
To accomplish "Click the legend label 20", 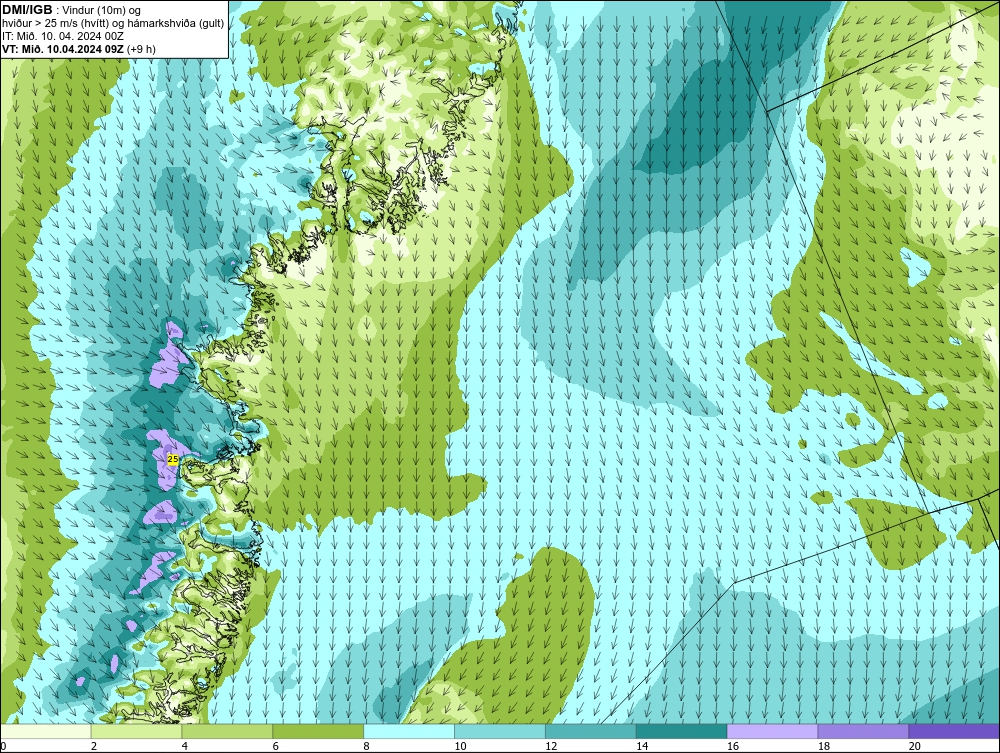I will (x=915, y=746).
